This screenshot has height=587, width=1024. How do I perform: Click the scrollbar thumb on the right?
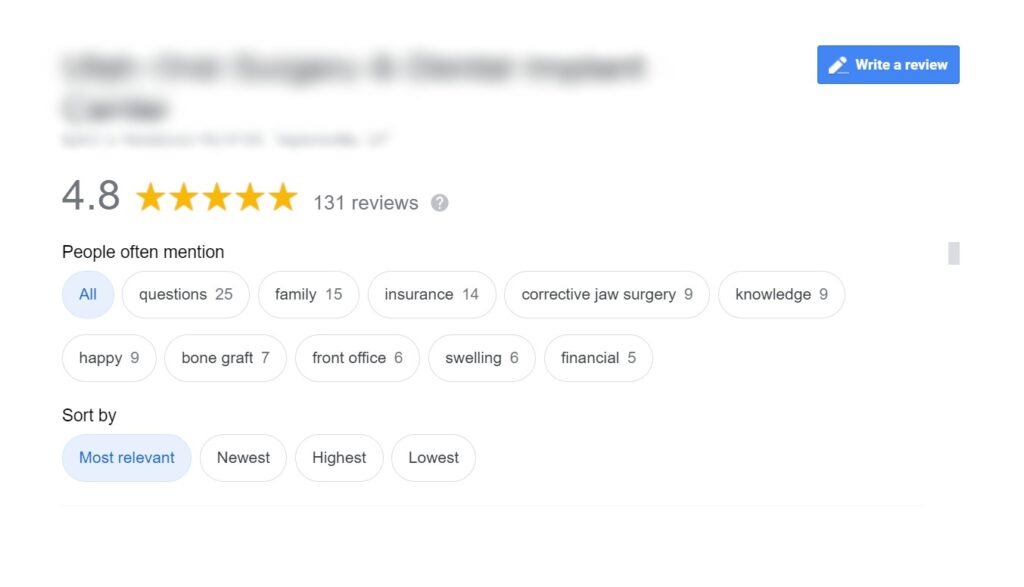point(954,253)
